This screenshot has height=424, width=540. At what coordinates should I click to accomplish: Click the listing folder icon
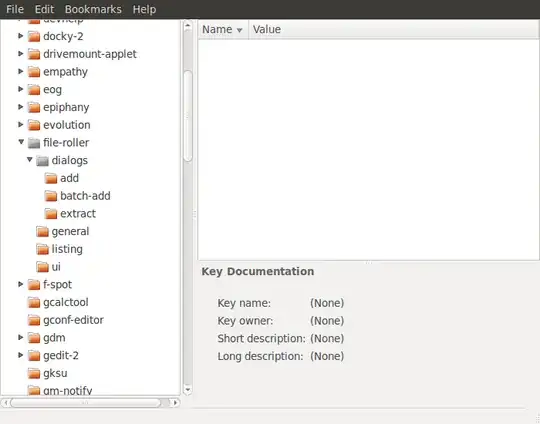[x=42, y=249]
